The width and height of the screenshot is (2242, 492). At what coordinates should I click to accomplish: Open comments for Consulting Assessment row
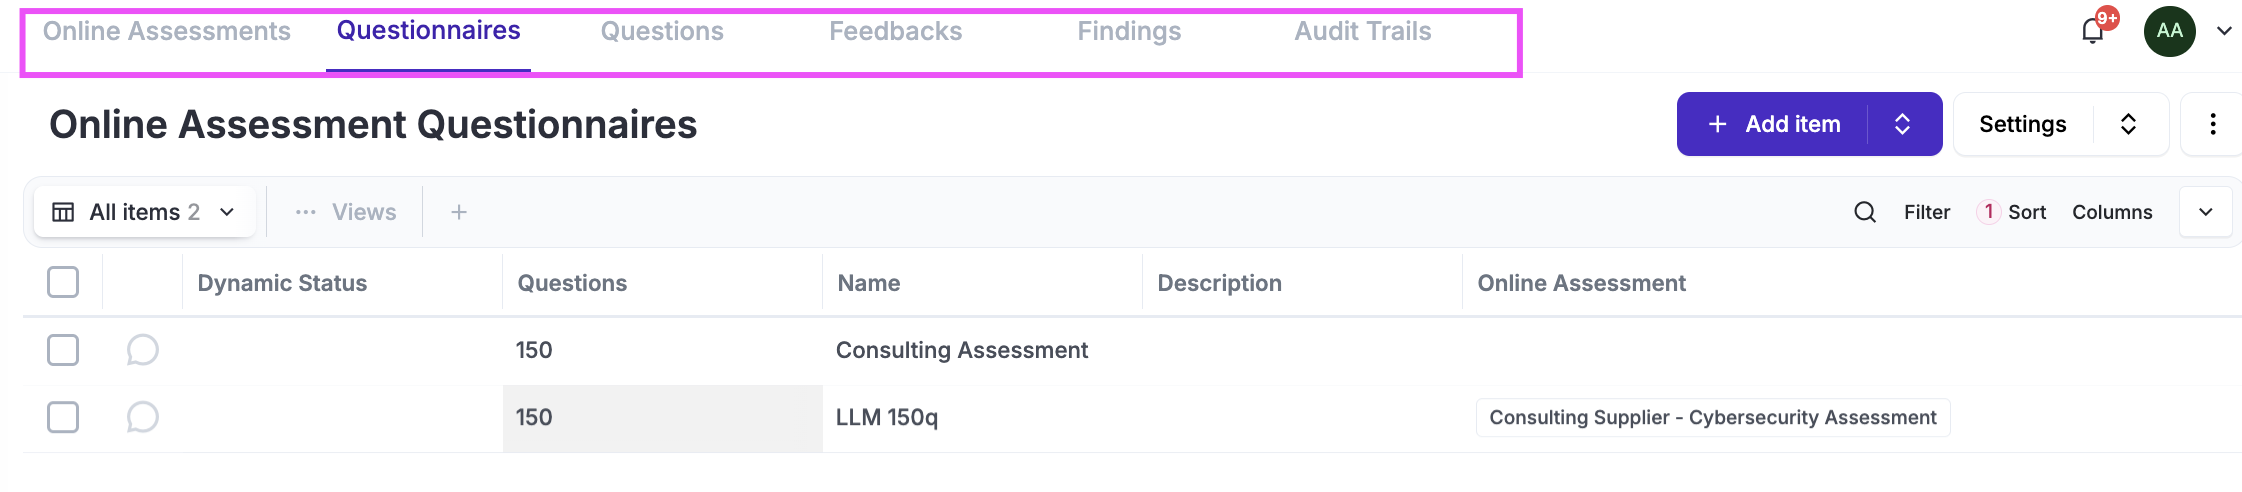point(142,350)
